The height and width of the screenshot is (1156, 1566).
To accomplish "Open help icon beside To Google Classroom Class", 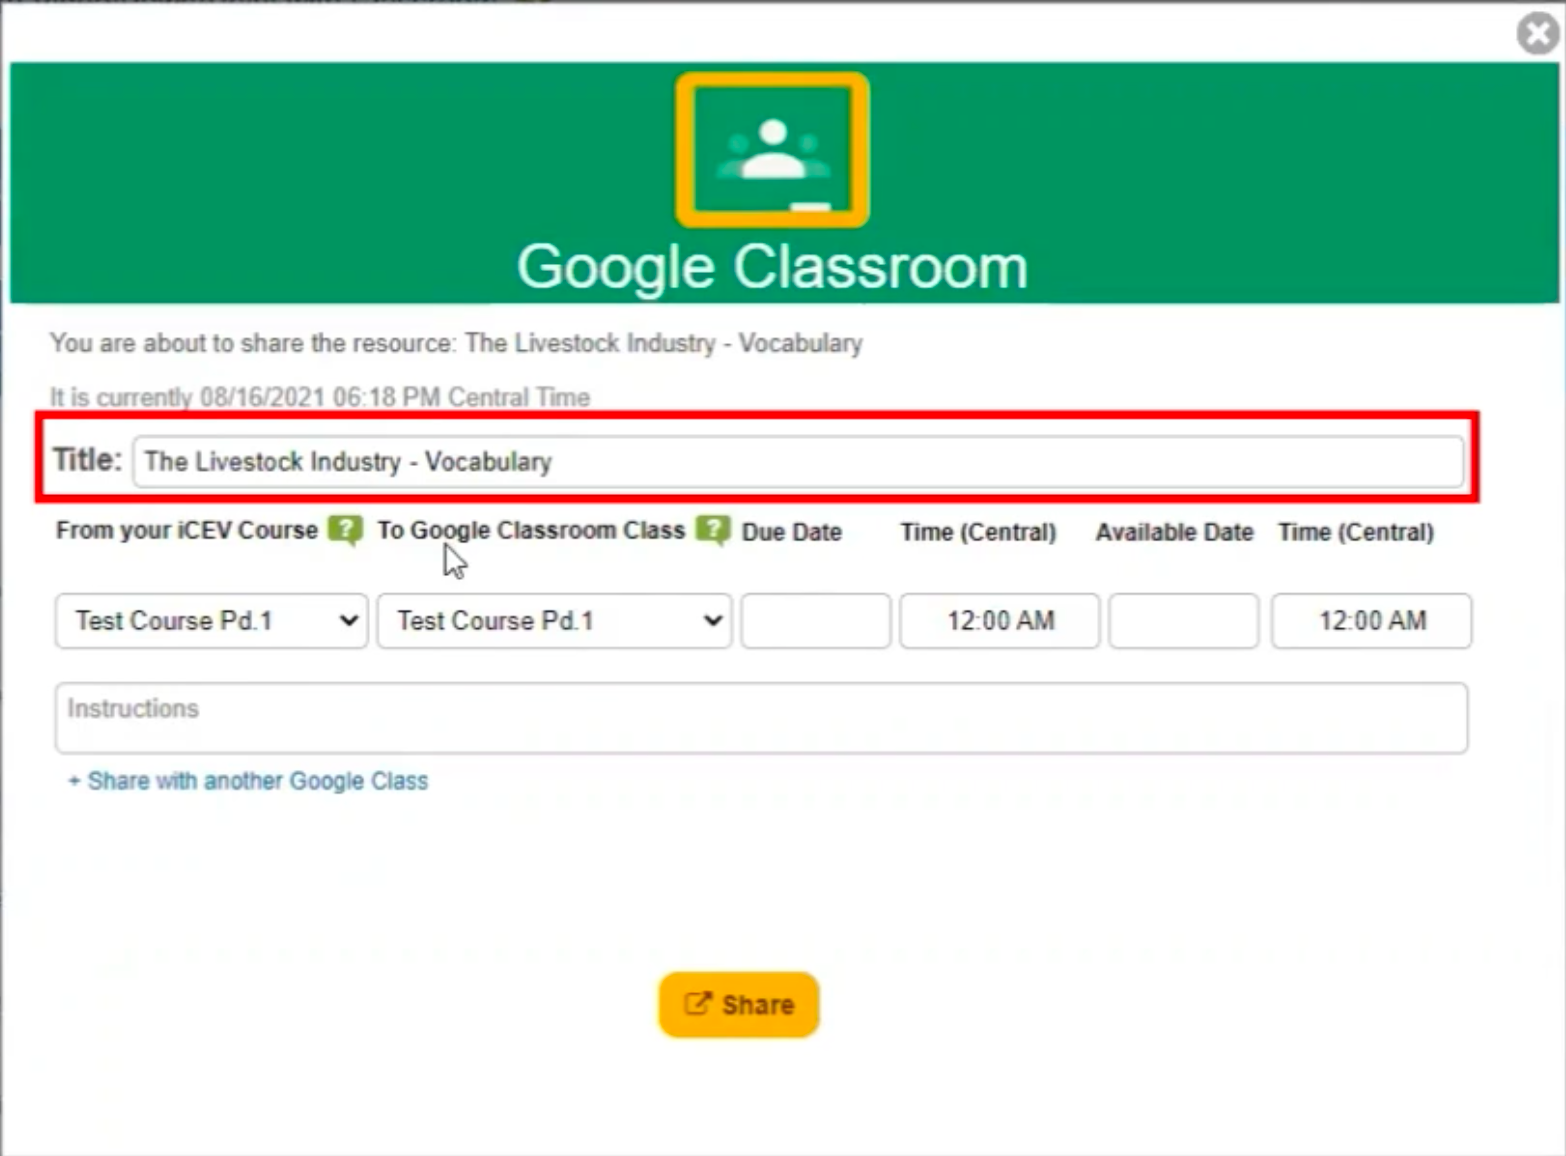I will click(x=713, y=529).
